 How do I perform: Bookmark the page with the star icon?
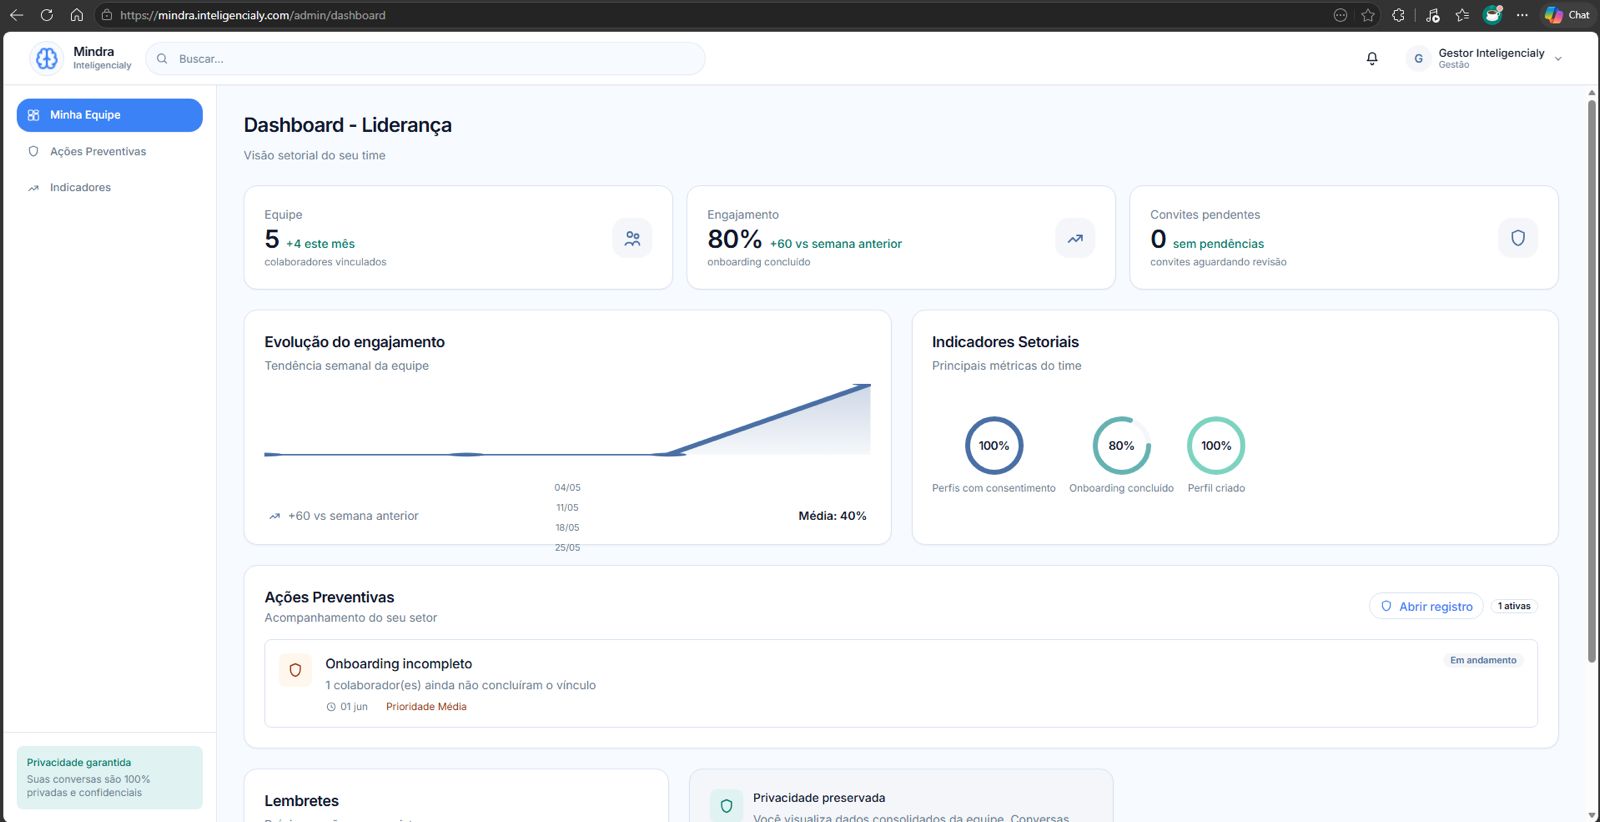point(1368,15)
